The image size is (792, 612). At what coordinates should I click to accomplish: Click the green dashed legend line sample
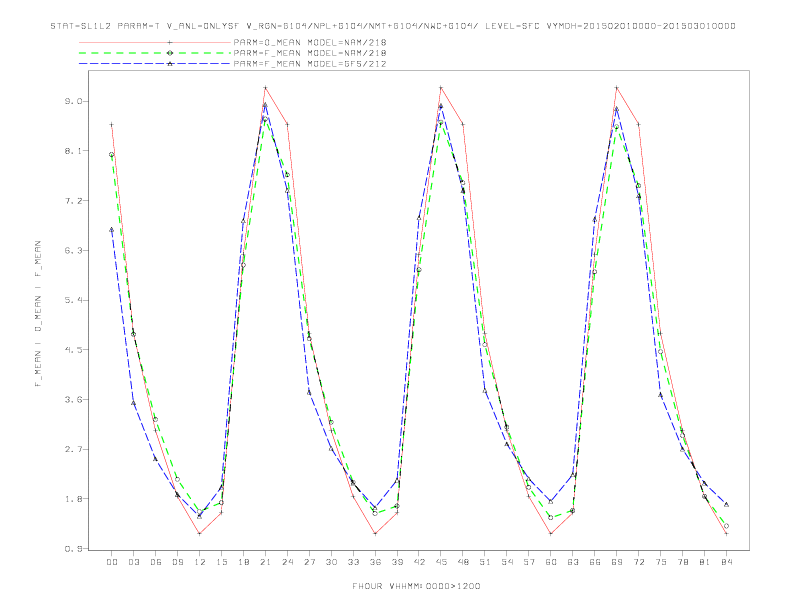pyautogui.click(x=155, y=53)
